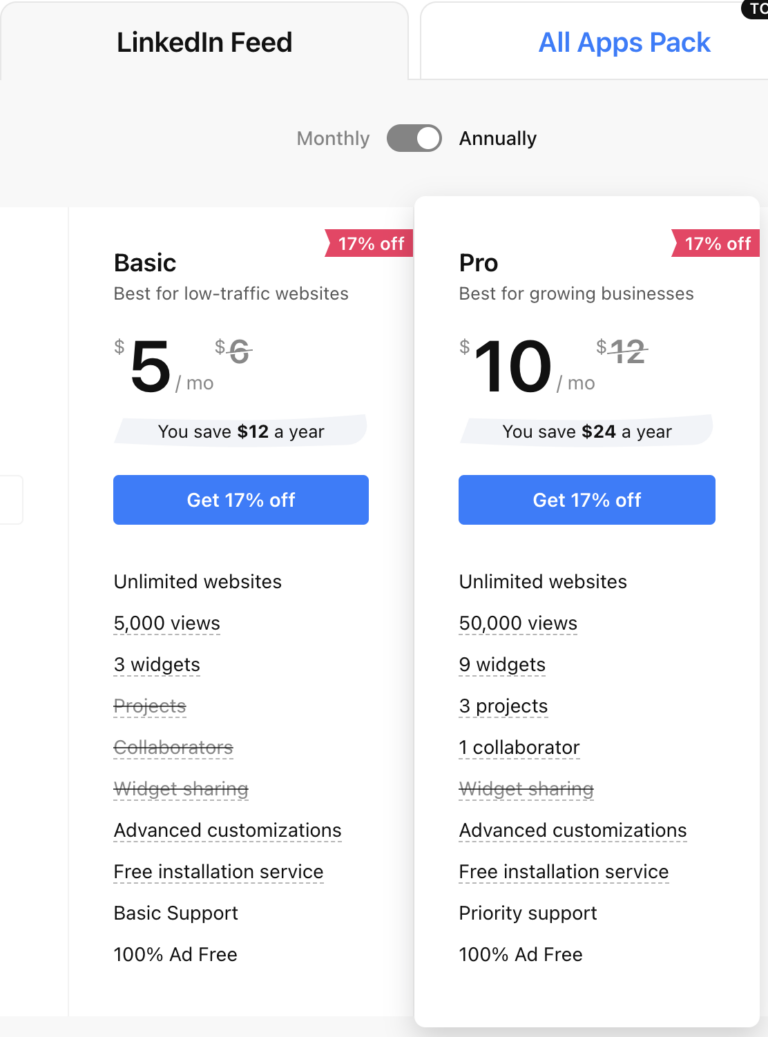The image size is (768, 1037).
Task: Click the Pro plan 17% off badge
Action: pos(717,244)
